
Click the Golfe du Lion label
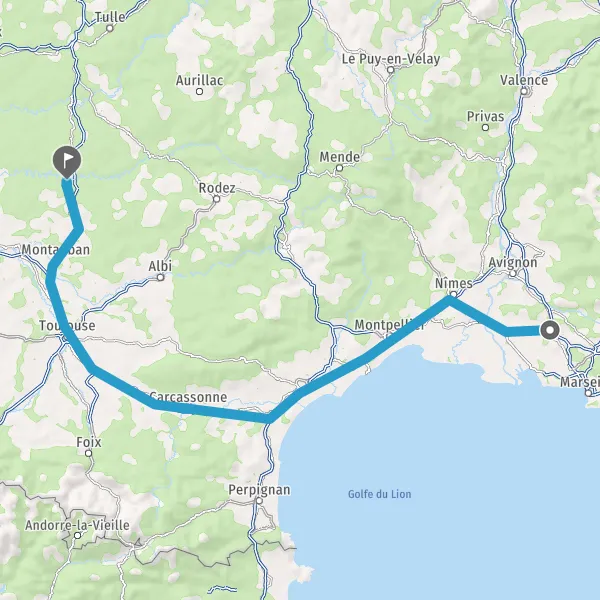coord(380,494)
